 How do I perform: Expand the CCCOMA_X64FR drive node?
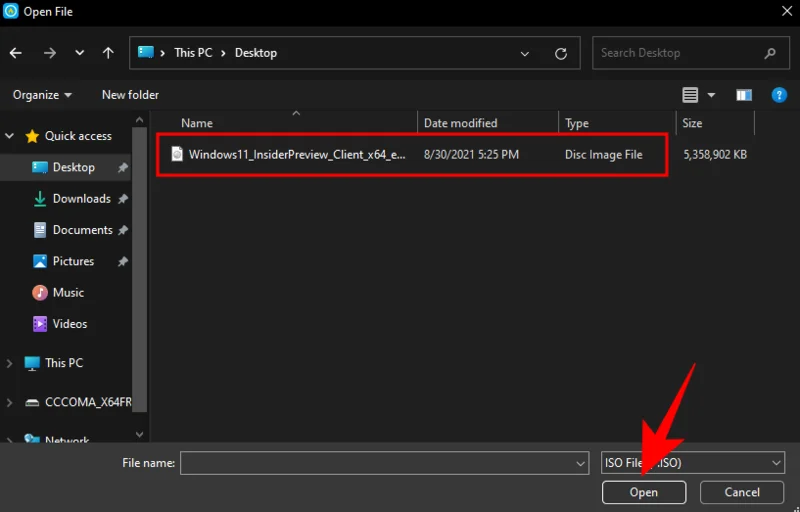point(9,402)
